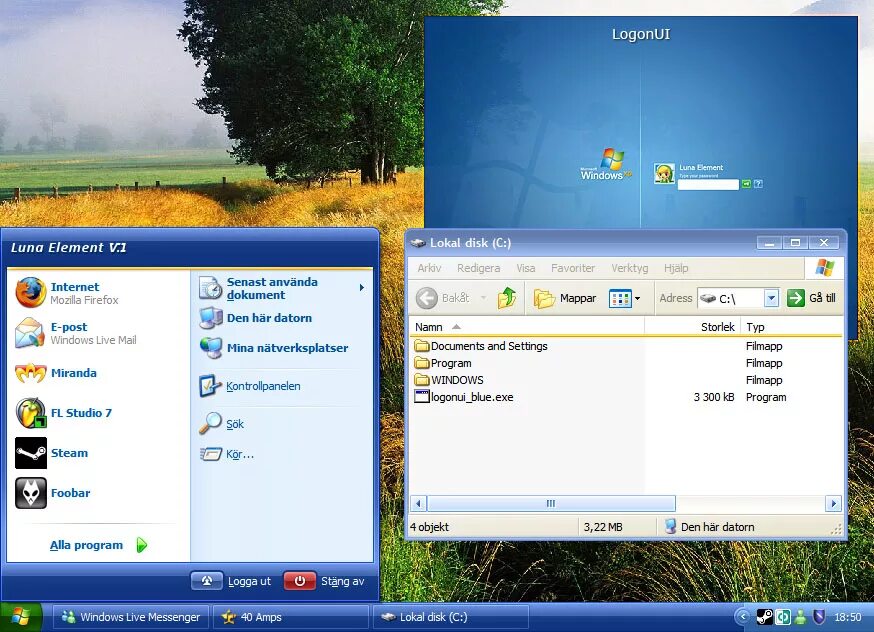Expand hidden tray icons arrow

pos(742,617)
